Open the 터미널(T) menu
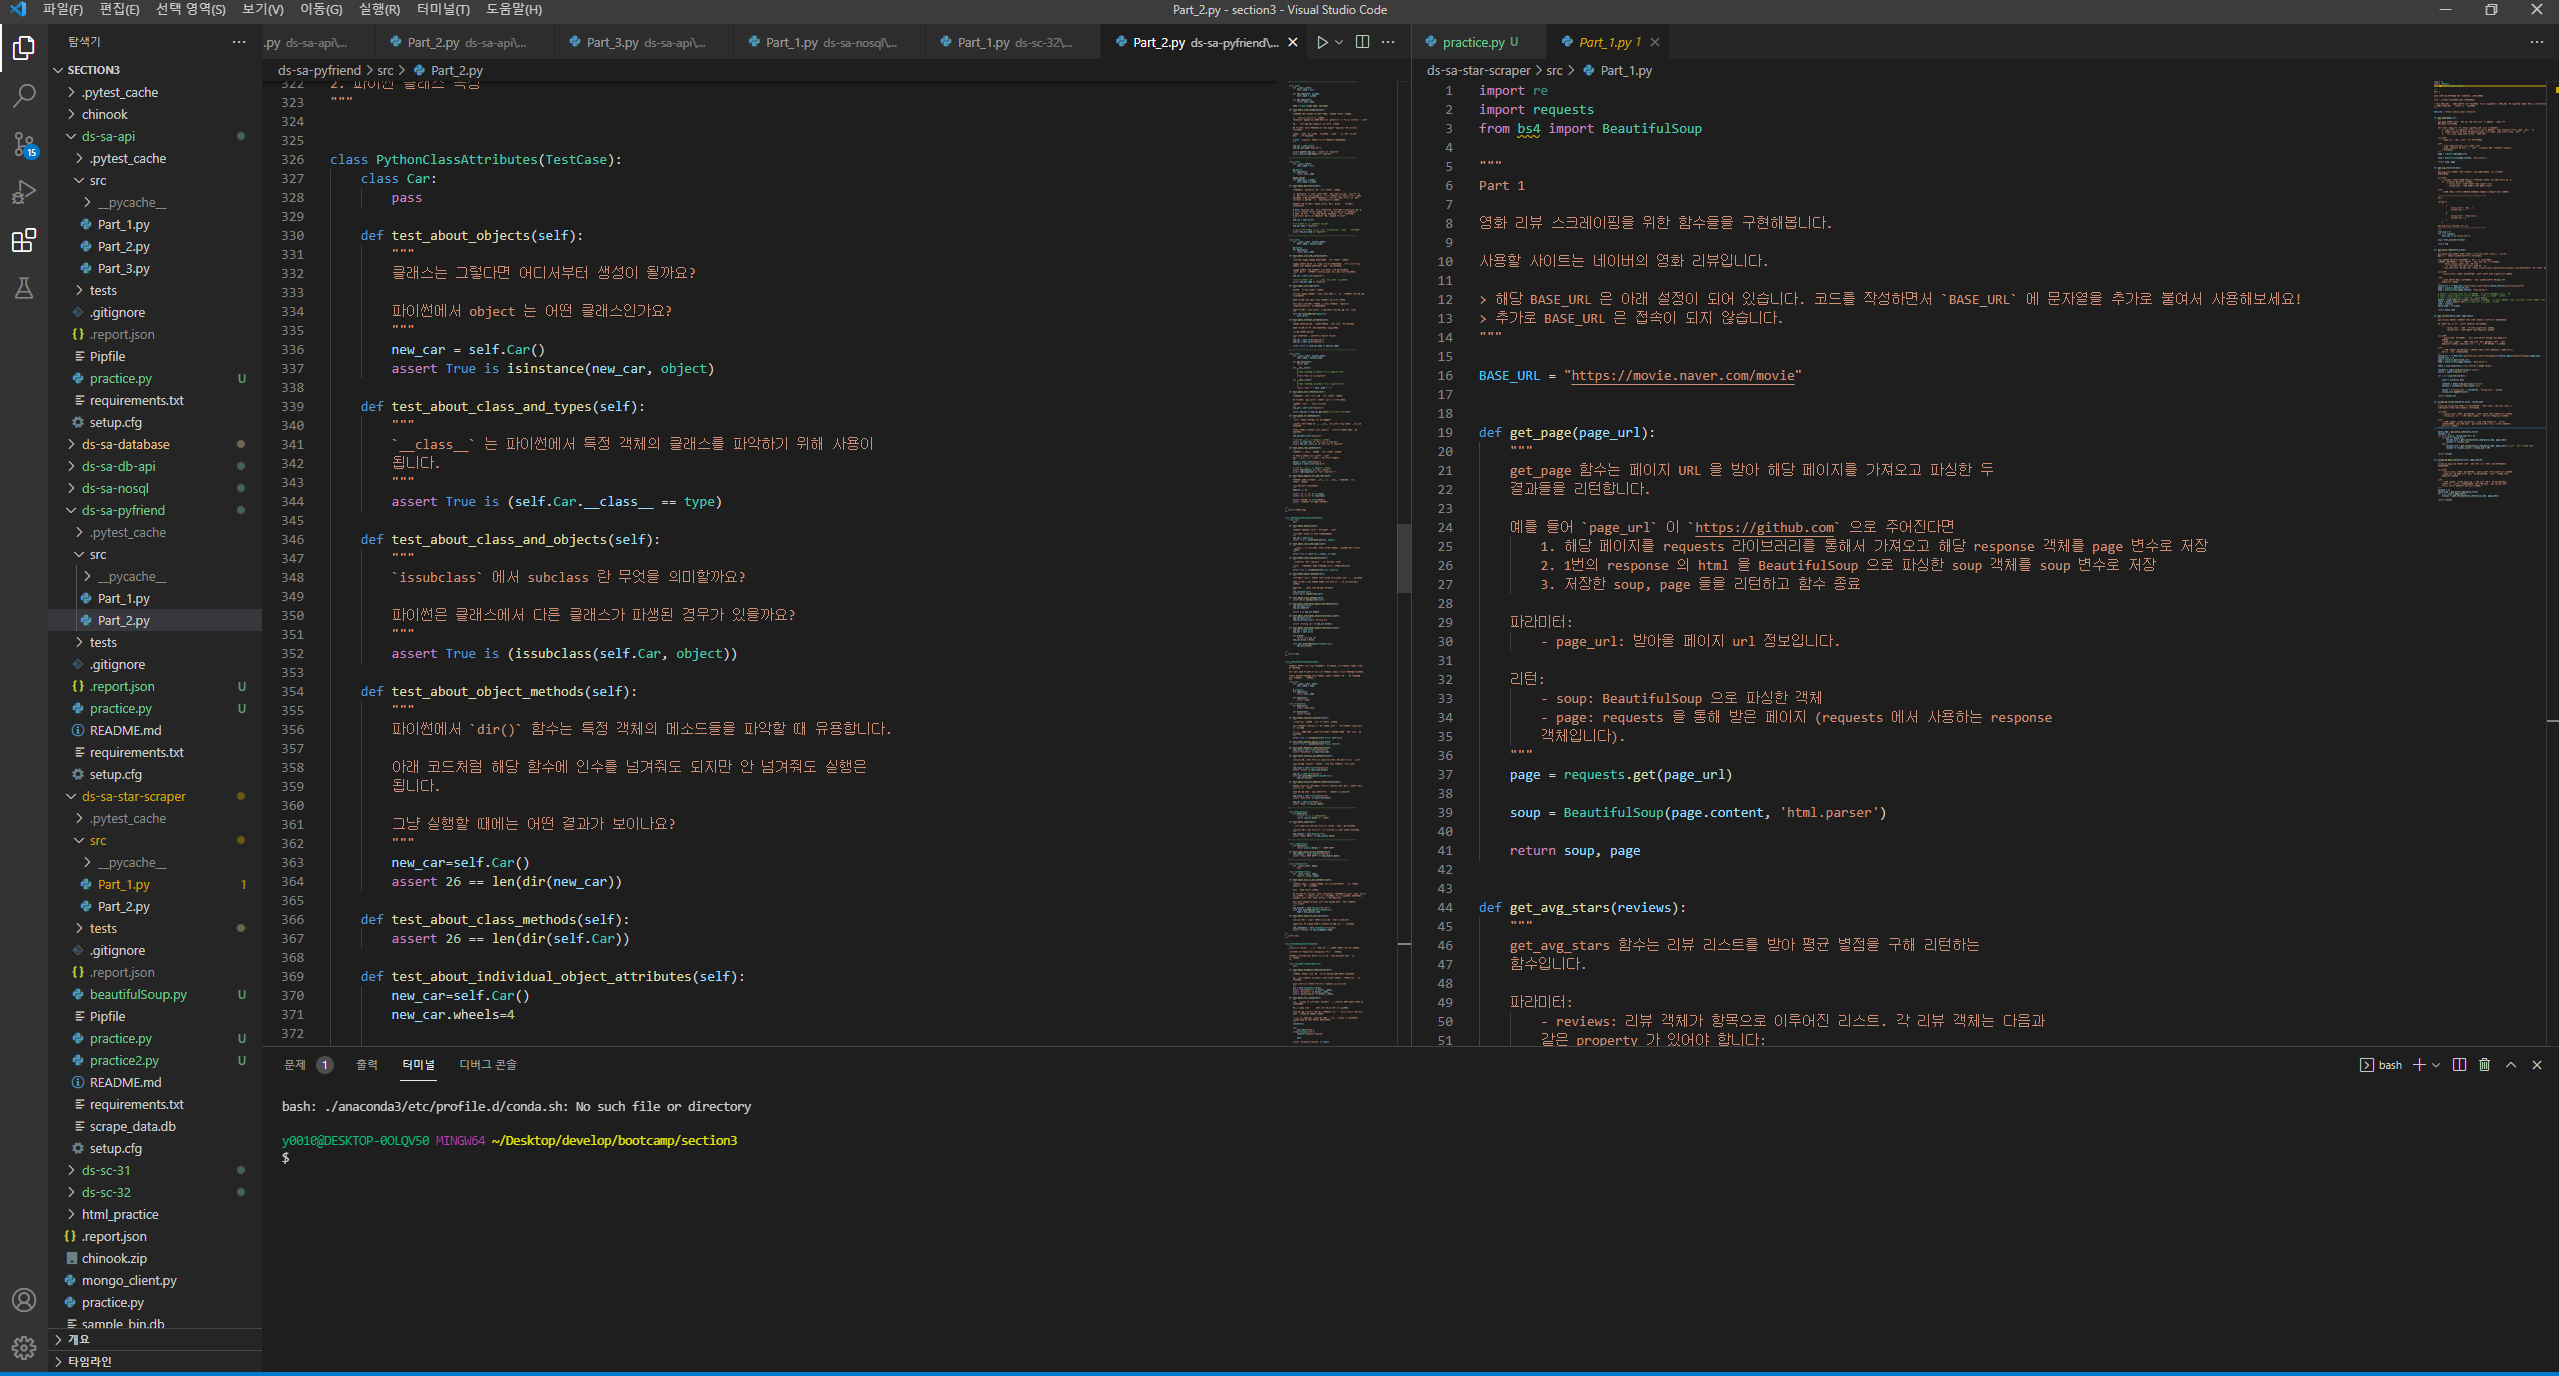Screen dimensions: 2559x1376 click(x=443, y=10)
